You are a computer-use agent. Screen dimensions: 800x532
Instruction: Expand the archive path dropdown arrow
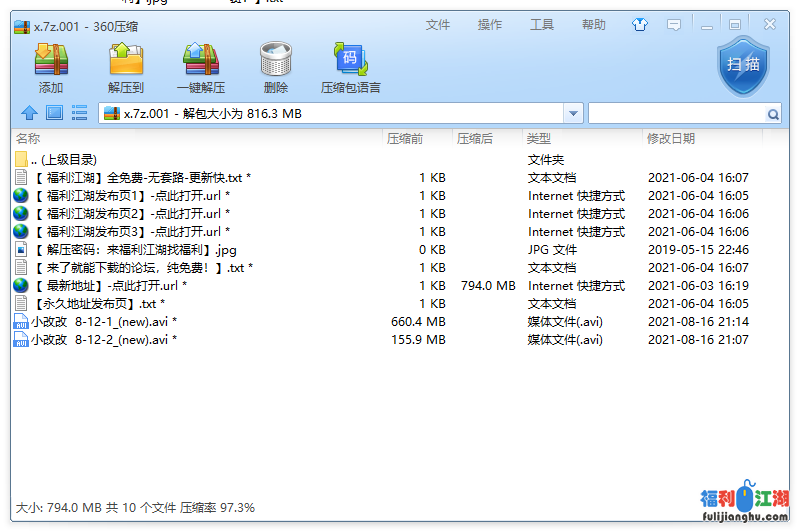pos(573,114)
